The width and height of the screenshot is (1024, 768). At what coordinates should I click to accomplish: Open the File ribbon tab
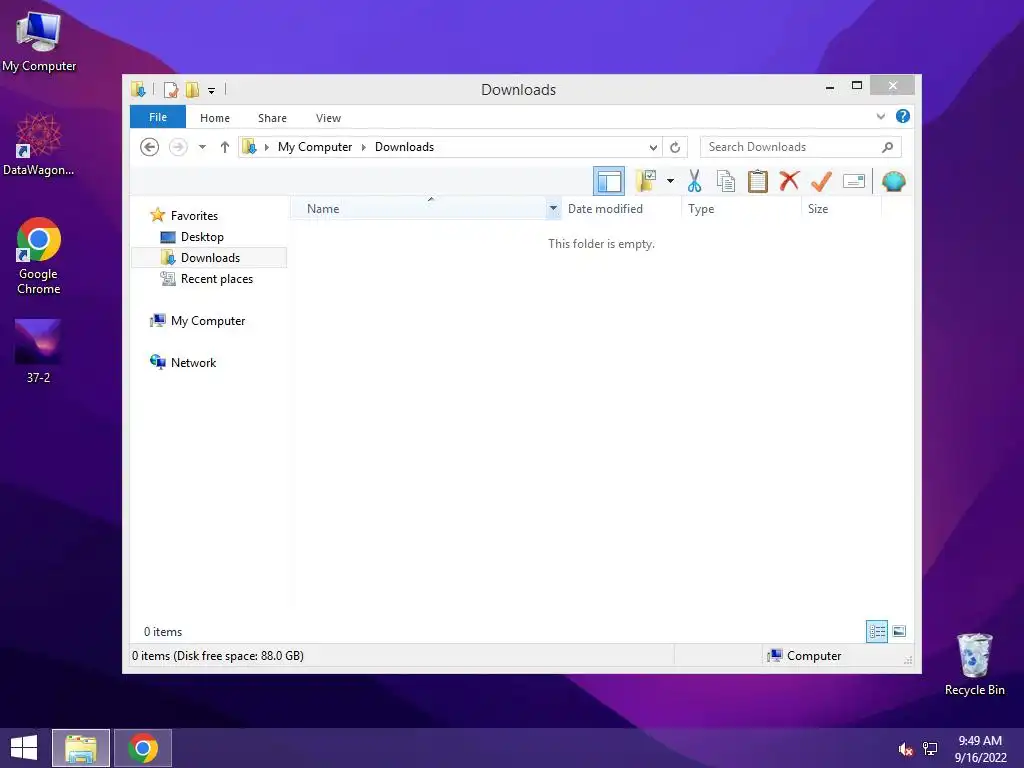point(157,117)
